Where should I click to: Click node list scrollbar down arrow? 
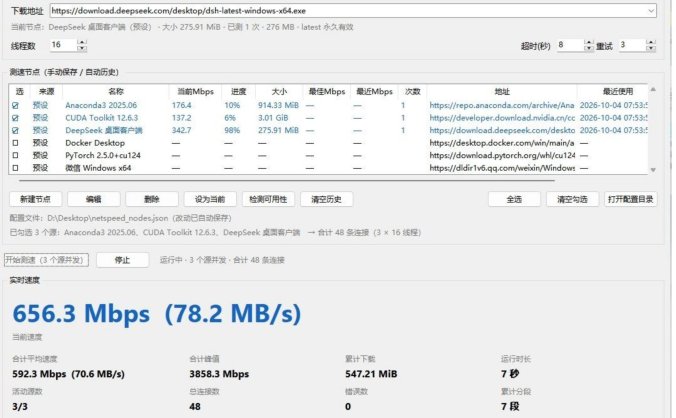click(653, 170)
